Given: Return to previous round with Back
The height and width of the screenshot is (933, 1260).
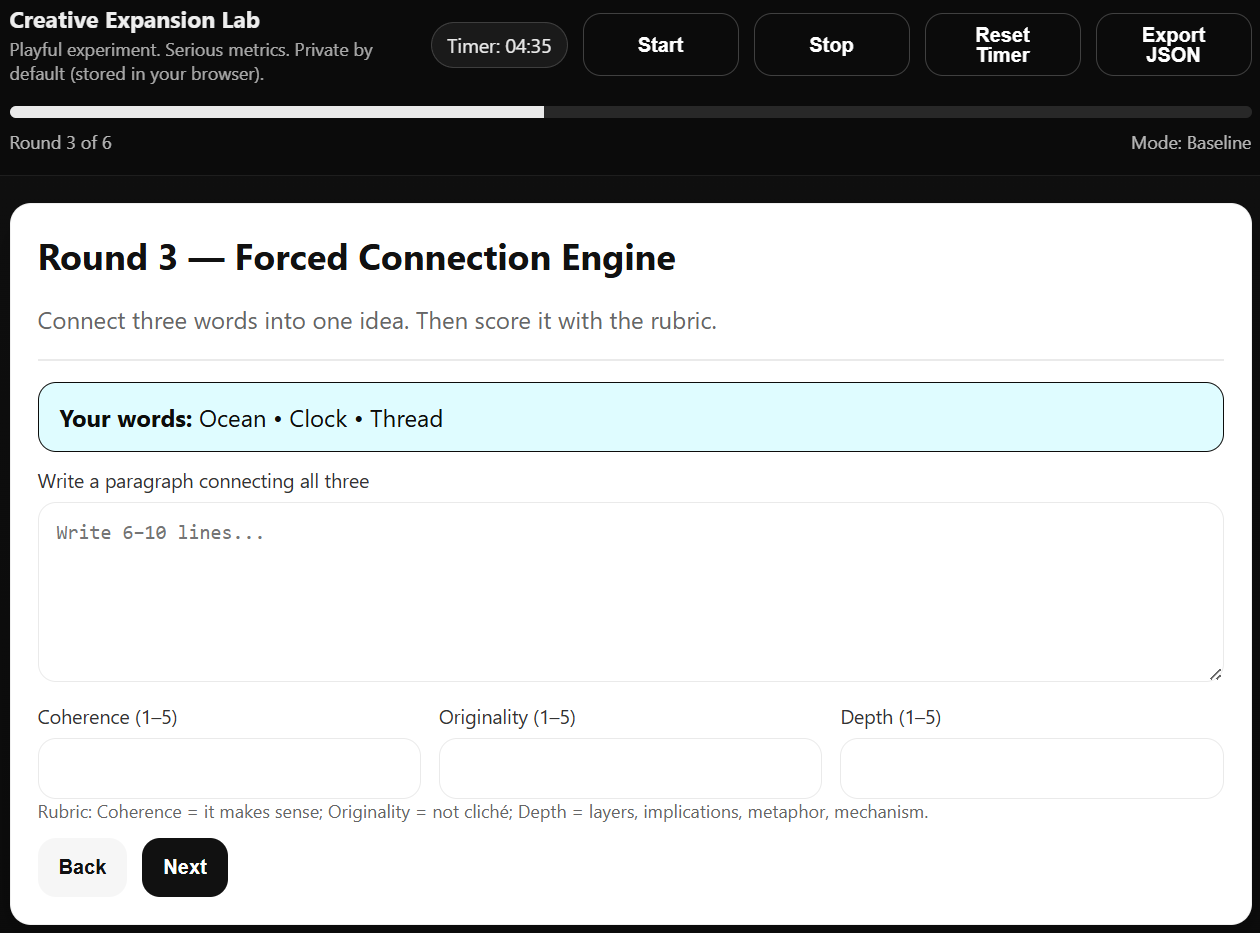Looking at the screenshot, I should (82, 867).
